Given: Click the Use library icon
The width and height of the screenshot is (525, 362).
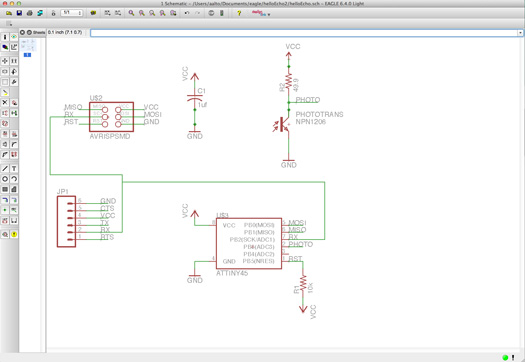Looking at the screenshot, I should pyautogui.click(x=93, y=13).
